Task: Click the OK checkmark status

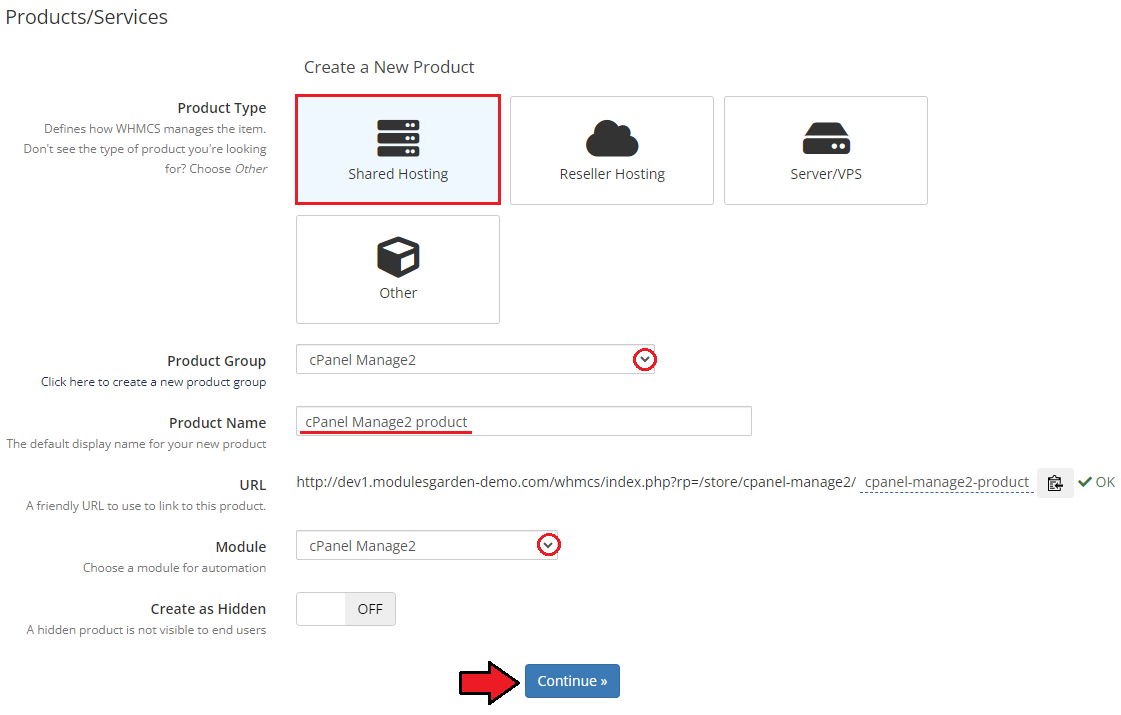Action: click(x=1096, y=482)
